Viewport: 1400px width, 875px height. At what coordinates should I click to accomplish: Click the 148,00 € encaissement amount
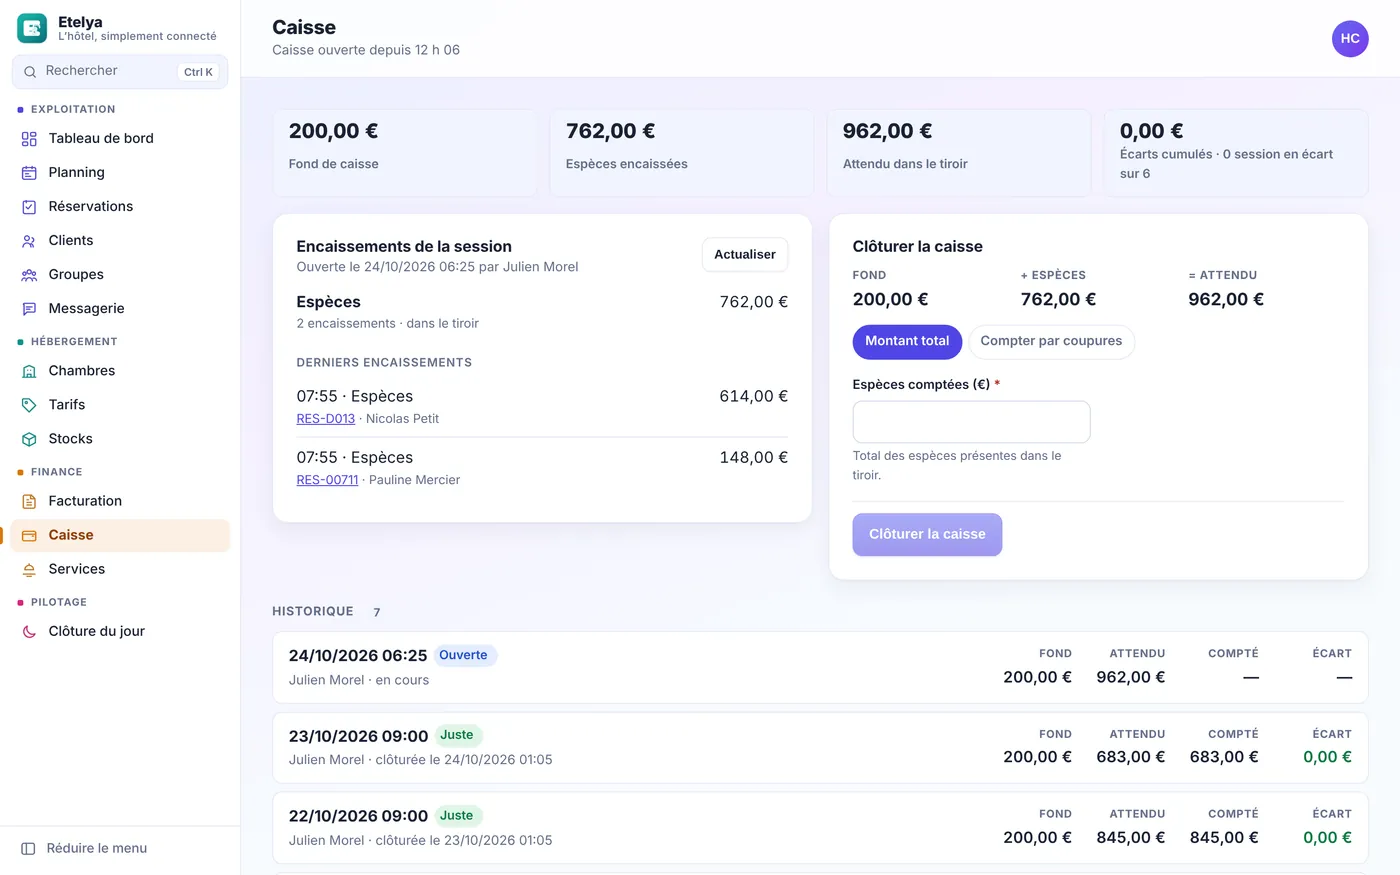[x=753, y=457]
